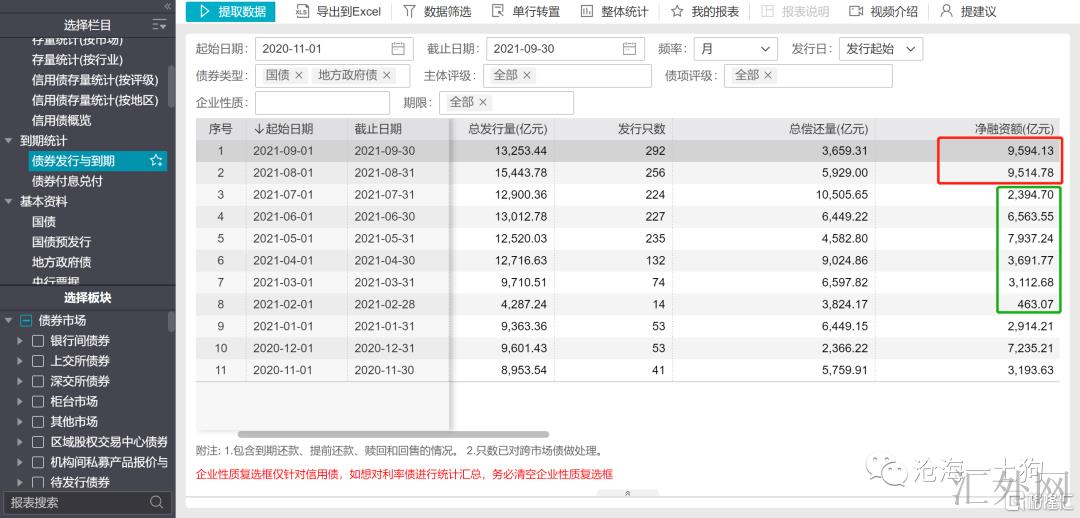Click the 导出到Excel icon
1080x518 pixels.
click(302, 12)
